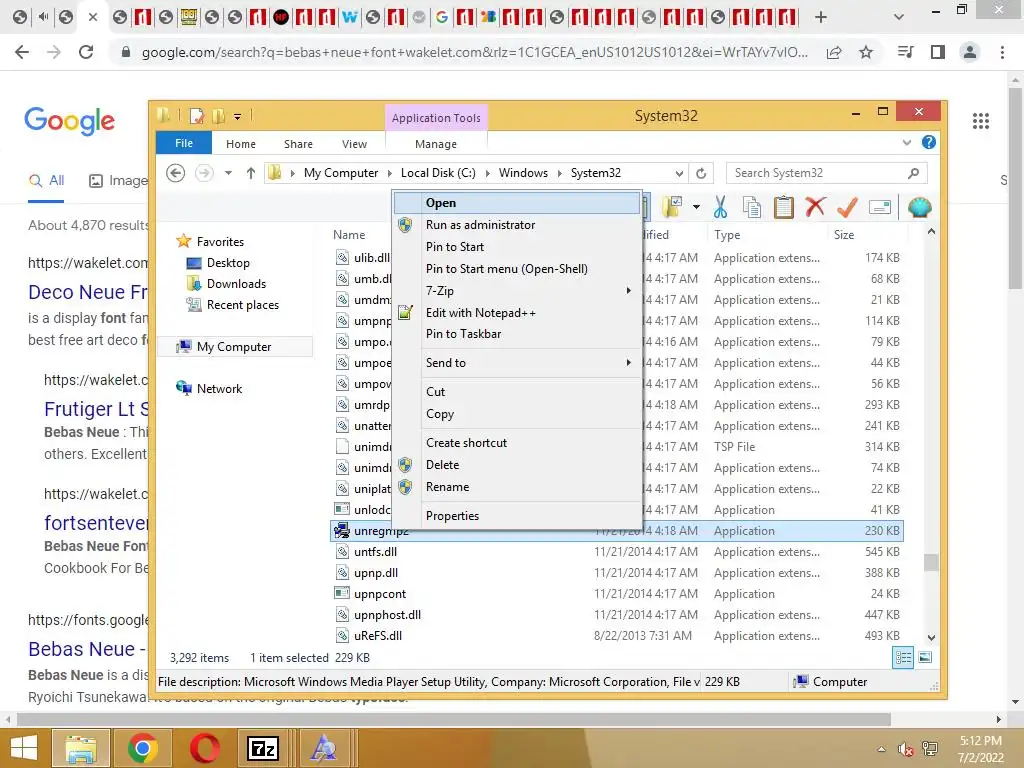The height and width of the screenshot is (768, 1024).
Task: Click Chrome share page icon
Action: [834, 52]
